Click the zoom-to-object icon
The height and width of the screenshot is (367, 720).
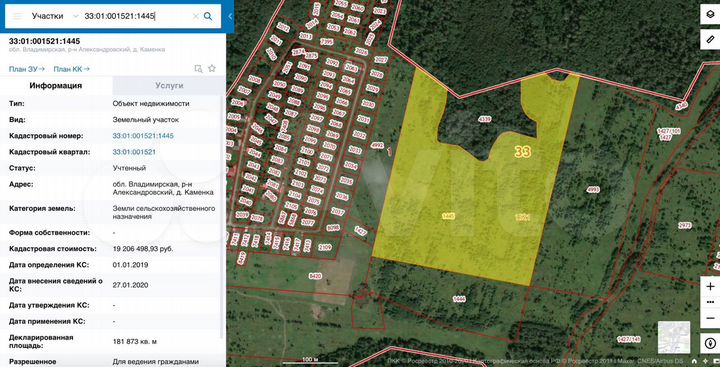198,69
